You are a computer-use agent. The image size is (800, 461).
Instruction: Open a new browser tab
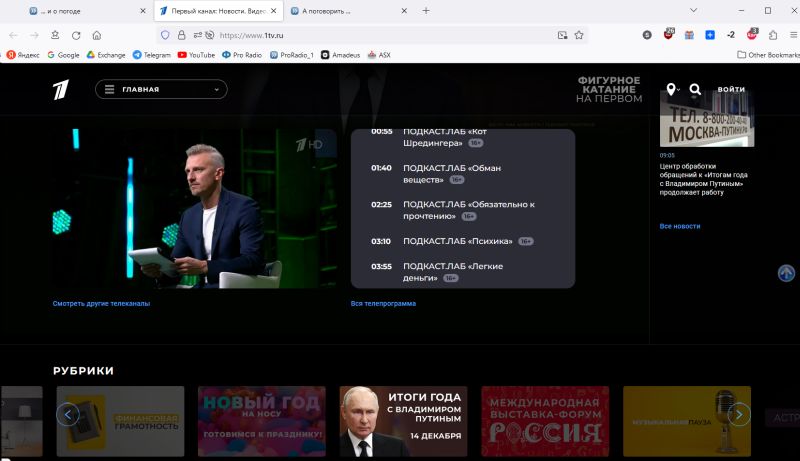click(426, 11)
